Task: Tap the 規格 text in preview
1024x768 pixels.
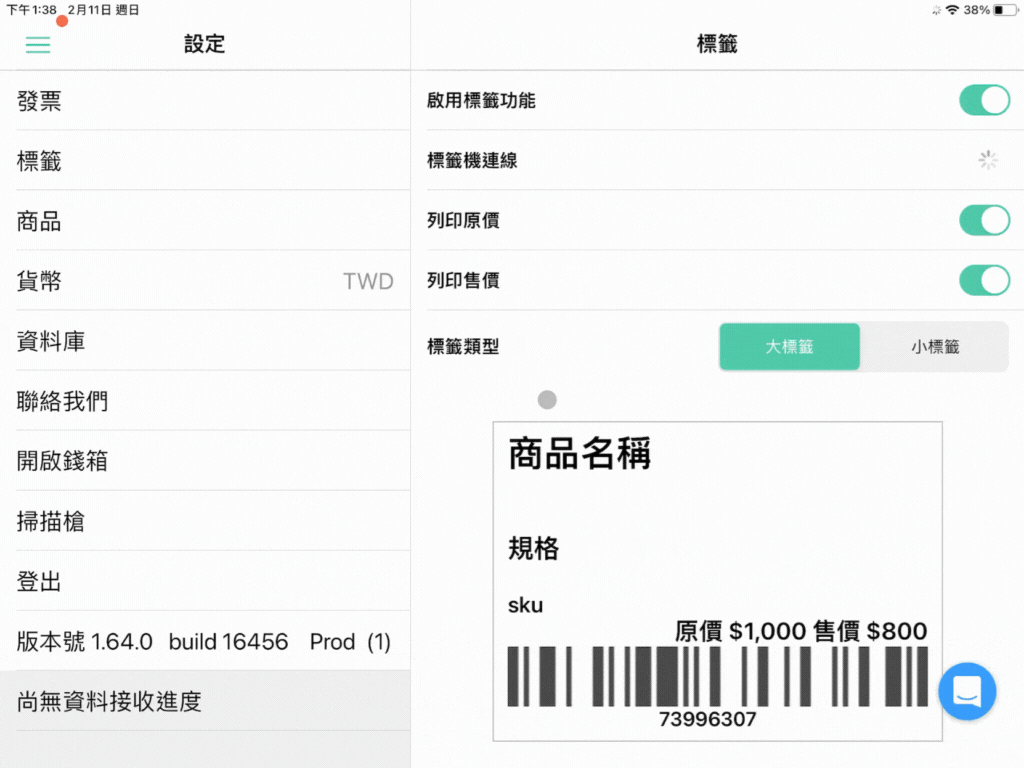Action: click(x=534, y=548)
